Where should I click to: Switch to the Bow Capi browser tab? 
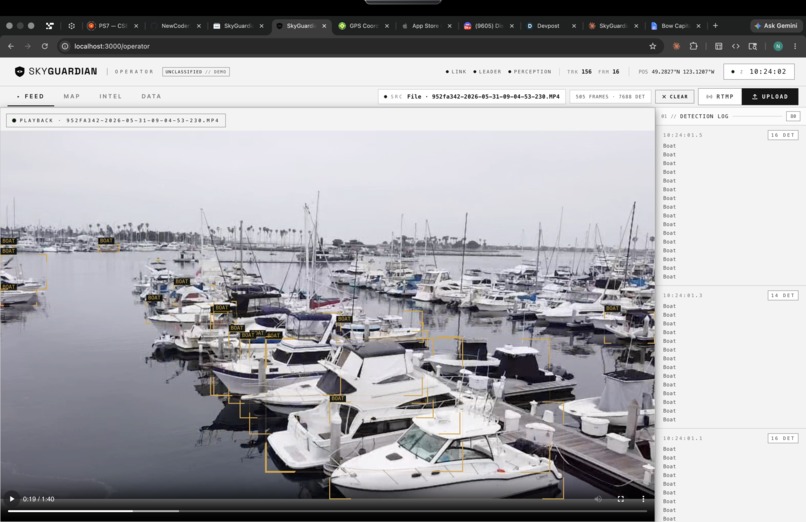point(674,26)
